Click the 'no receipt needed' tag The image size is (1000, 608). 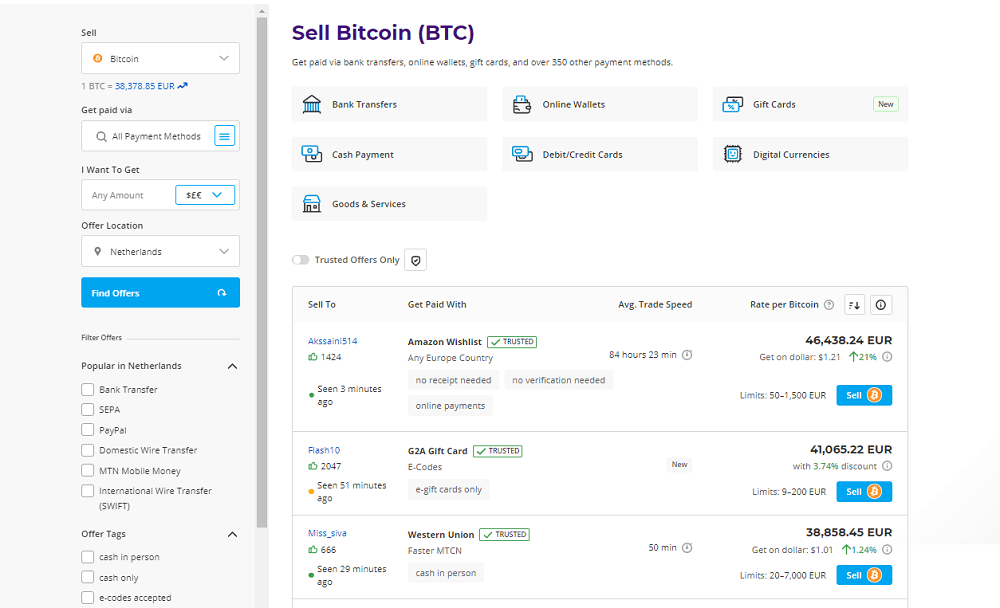tap(453, 380)
